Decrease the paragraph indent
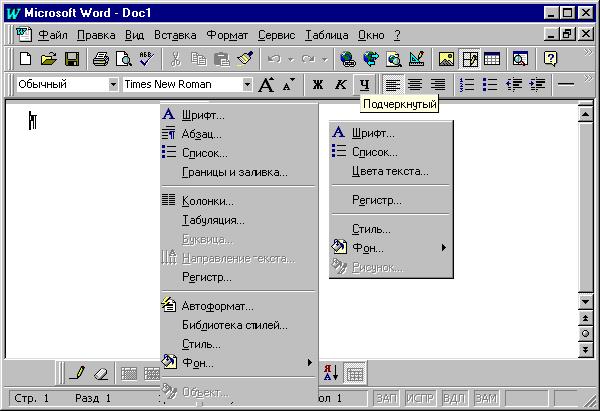 pos(514,85)
